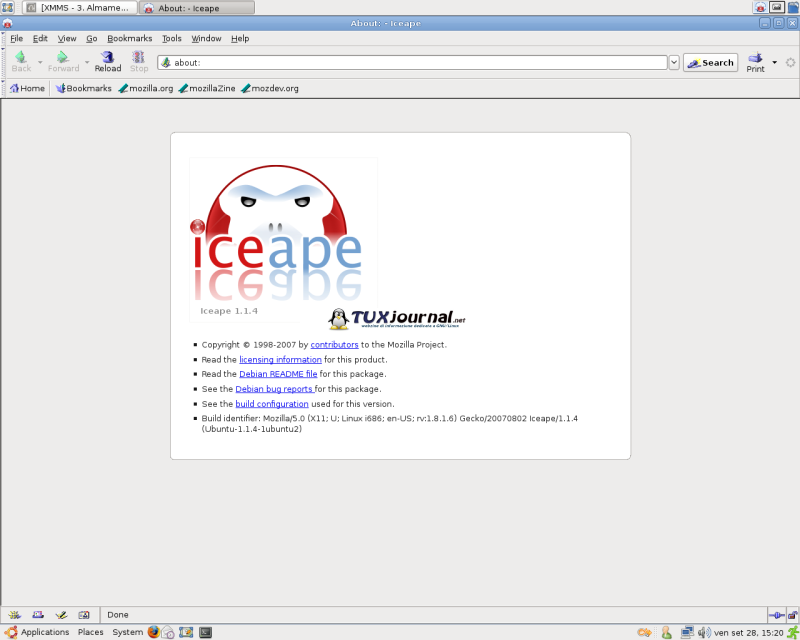Open Home from the bookmarks toolbar

[27, 88]
